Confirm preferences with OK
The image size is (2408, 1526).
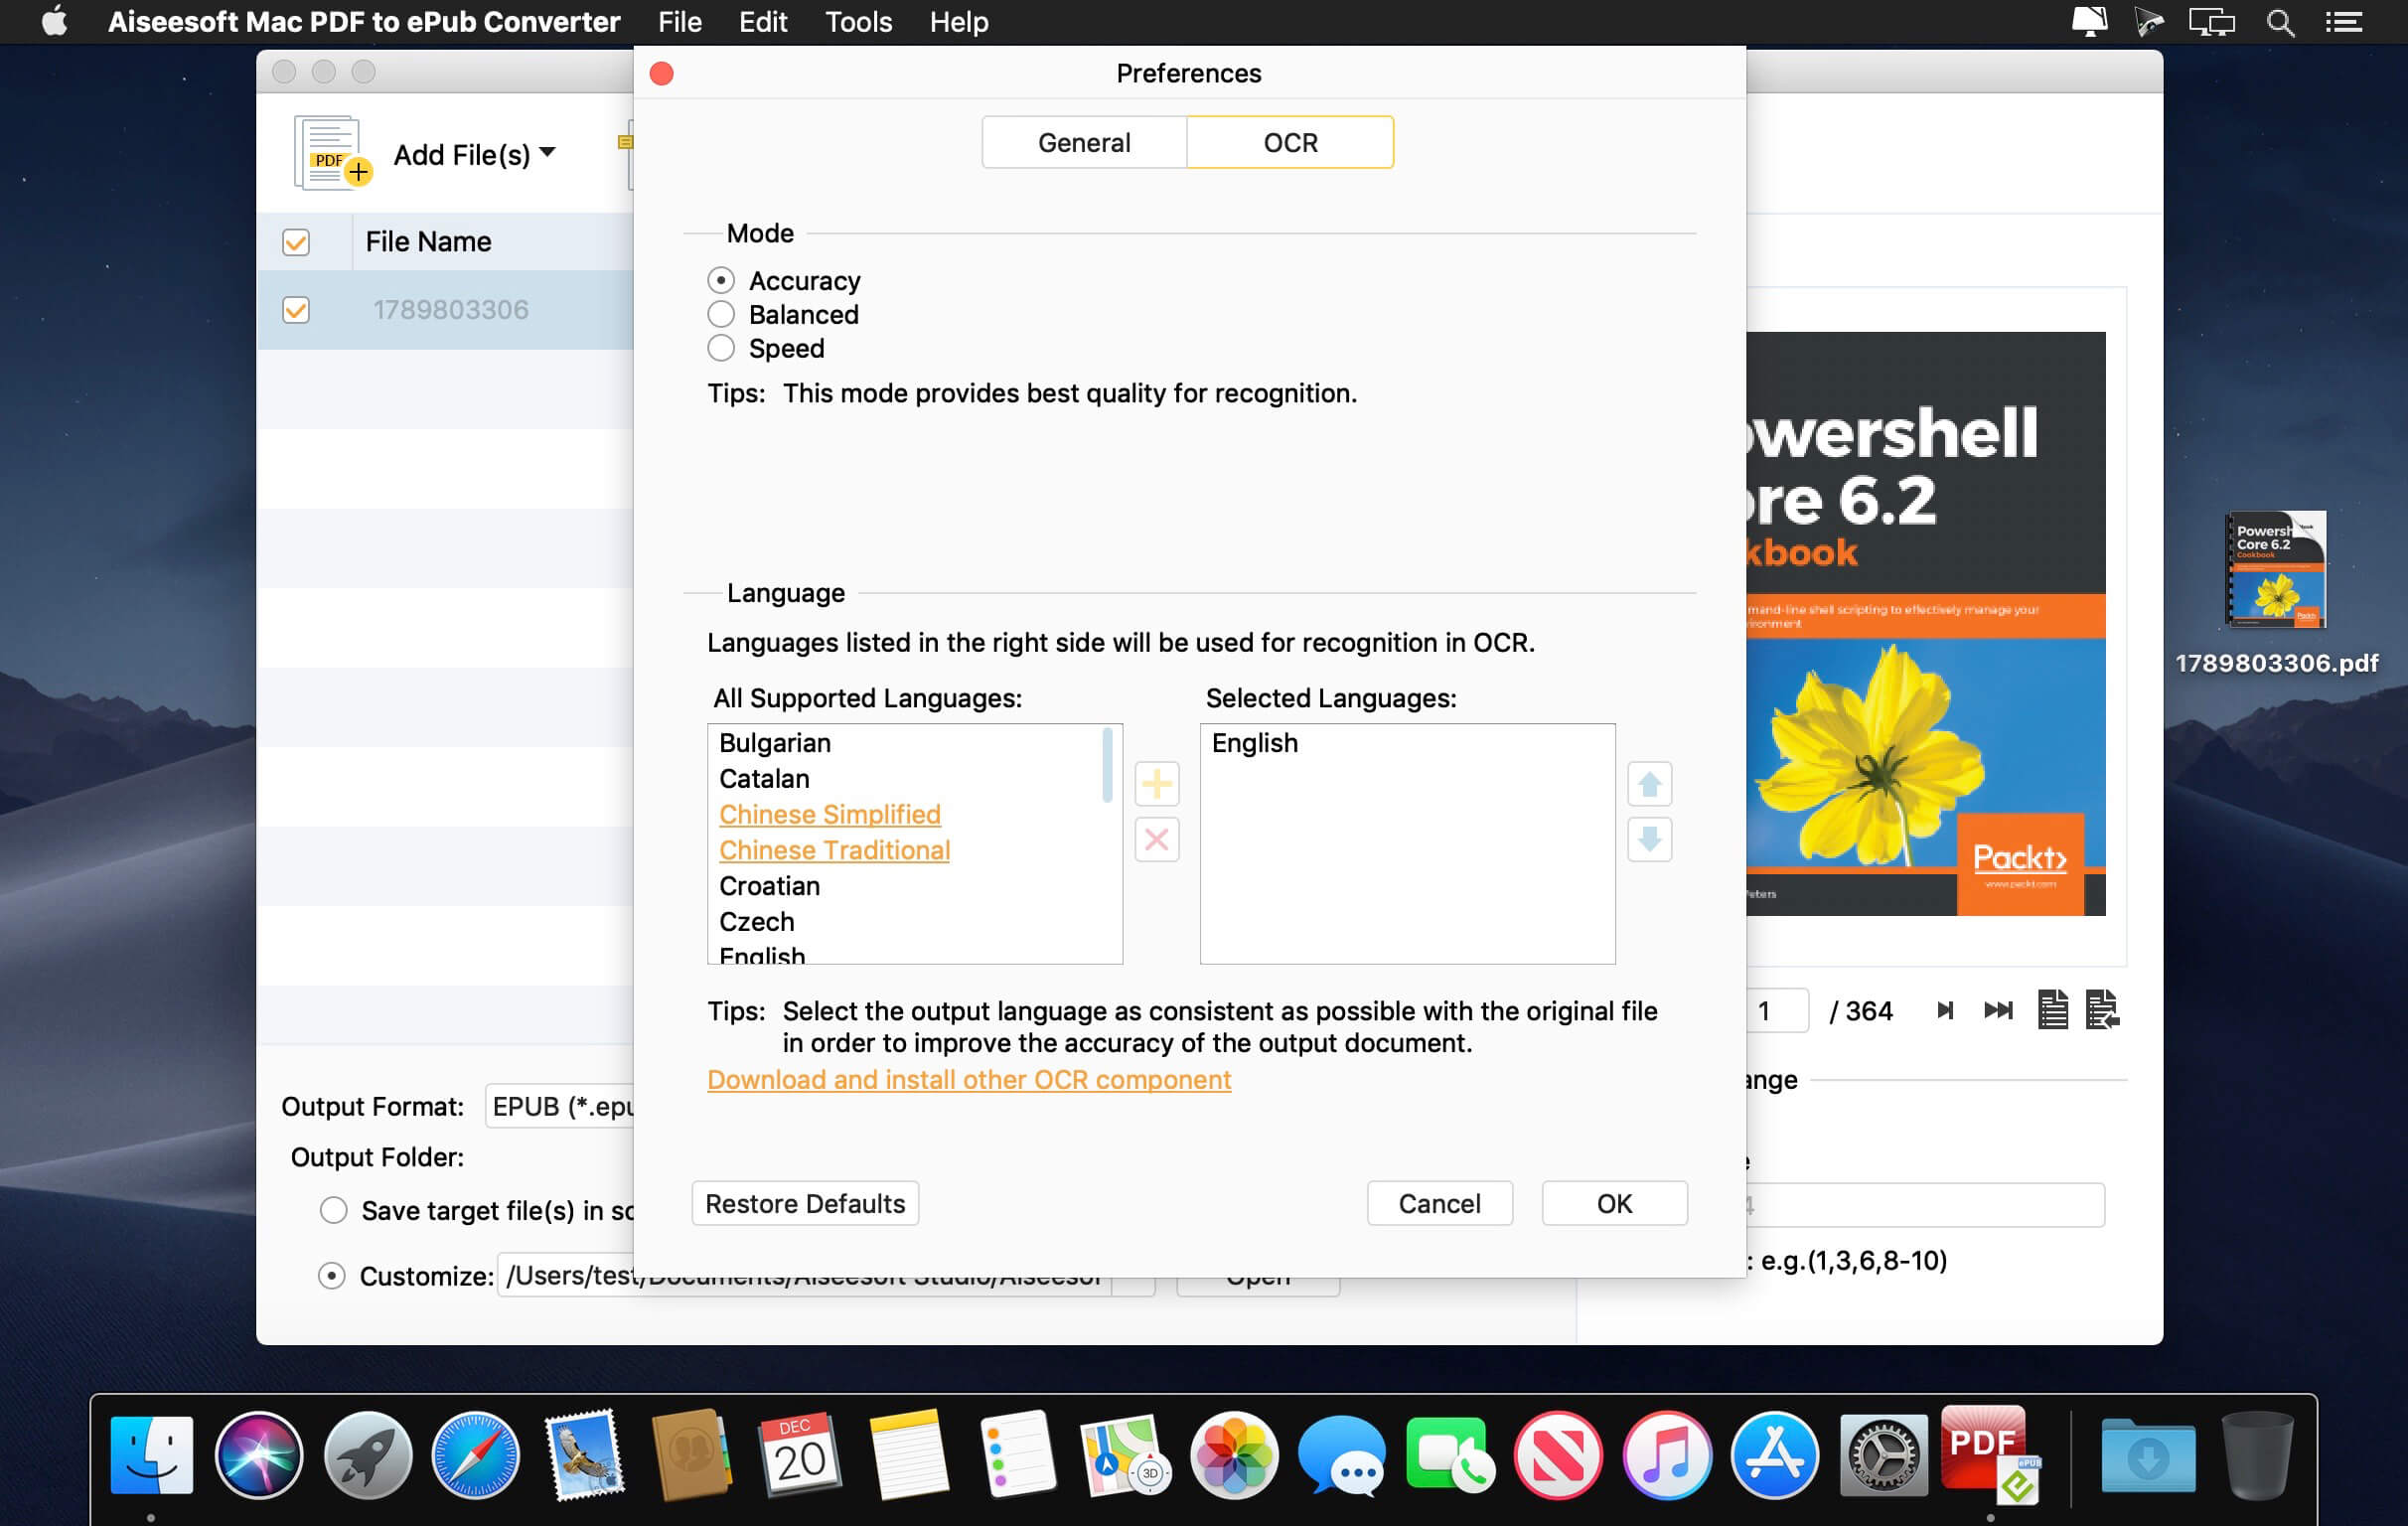click(x=1614, y=1203)
